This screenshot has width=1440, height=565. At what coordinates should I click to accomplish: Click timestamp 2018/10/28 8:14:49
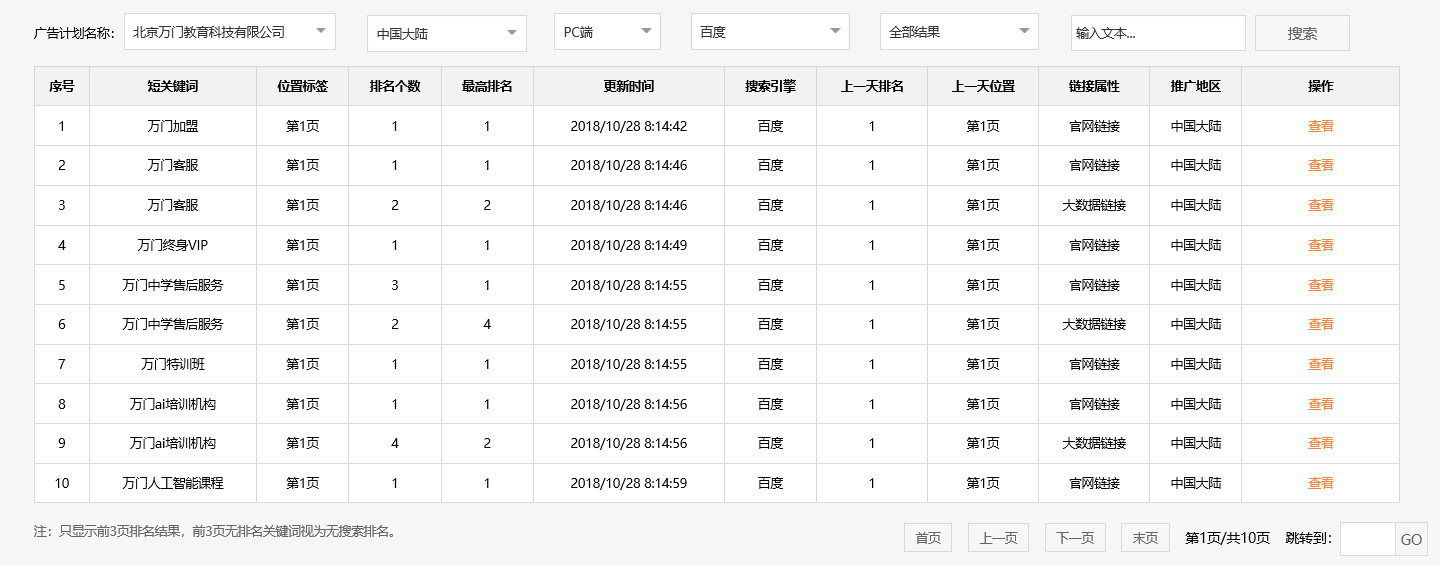(x=629, y=245)
